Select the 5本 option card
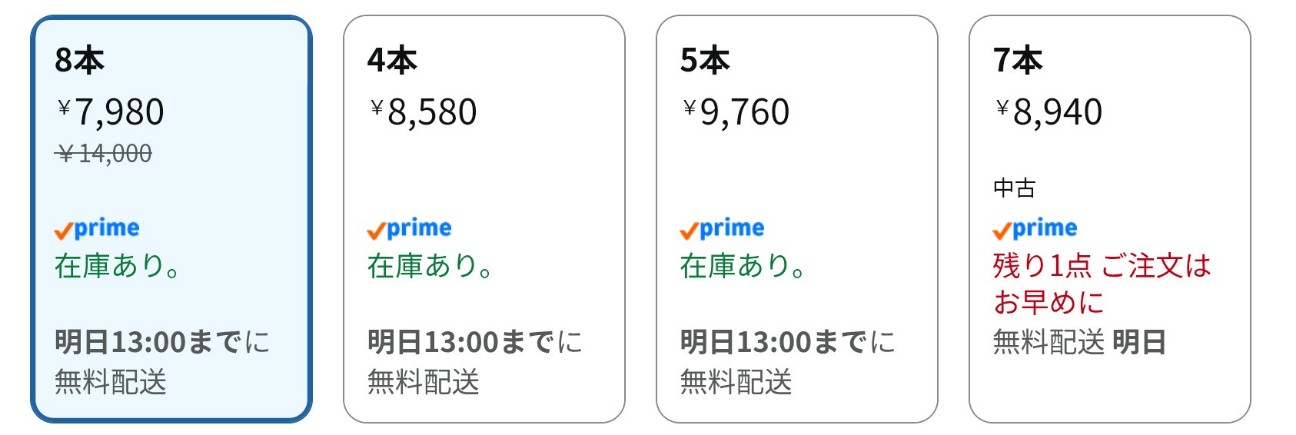 point(797,219)
